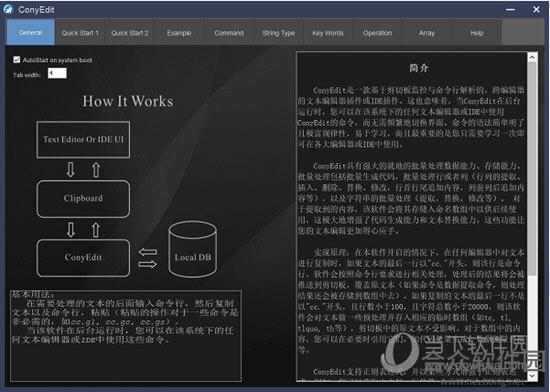Switch to the Quick Start 2 tab
The image size is (550, 392).
tap(130, 33)
